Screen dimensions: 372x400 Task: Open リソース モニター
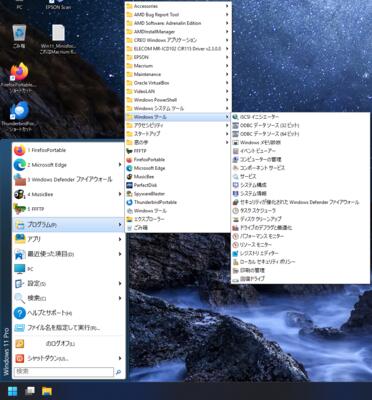301,245
